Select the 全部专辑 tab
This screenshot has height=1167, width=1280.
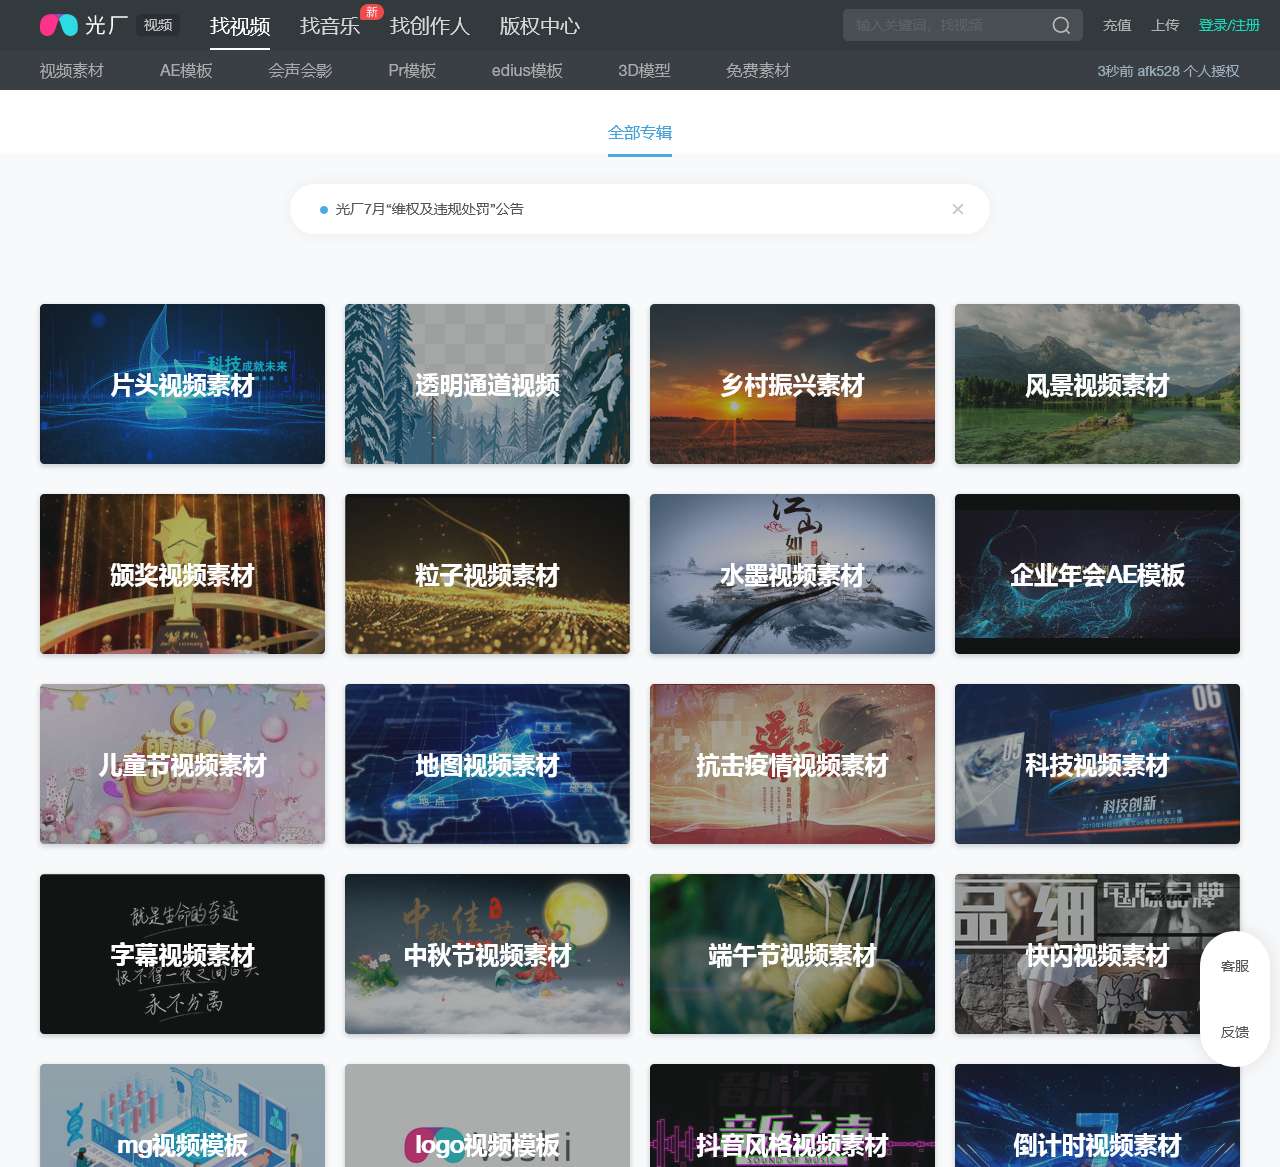pyautogui.click(x=640, y=133)
